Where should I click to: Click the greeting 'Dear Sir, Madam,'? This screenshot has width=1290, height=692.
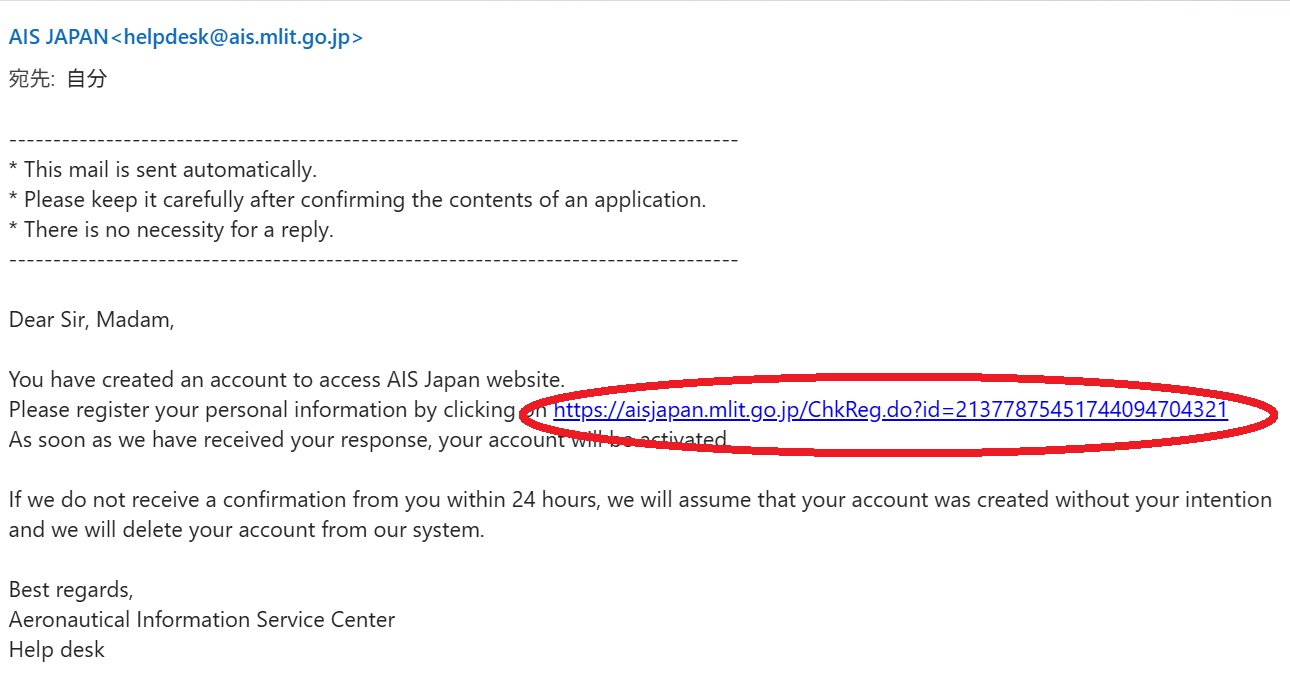point(92,320)
